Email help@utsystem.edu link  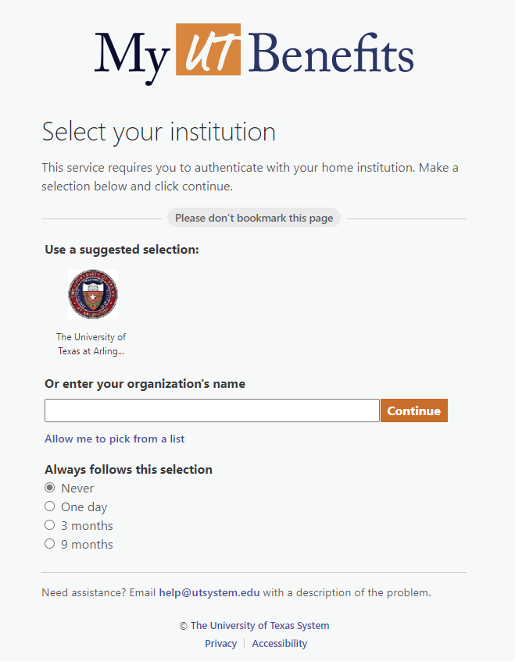(x=209, y=593)
